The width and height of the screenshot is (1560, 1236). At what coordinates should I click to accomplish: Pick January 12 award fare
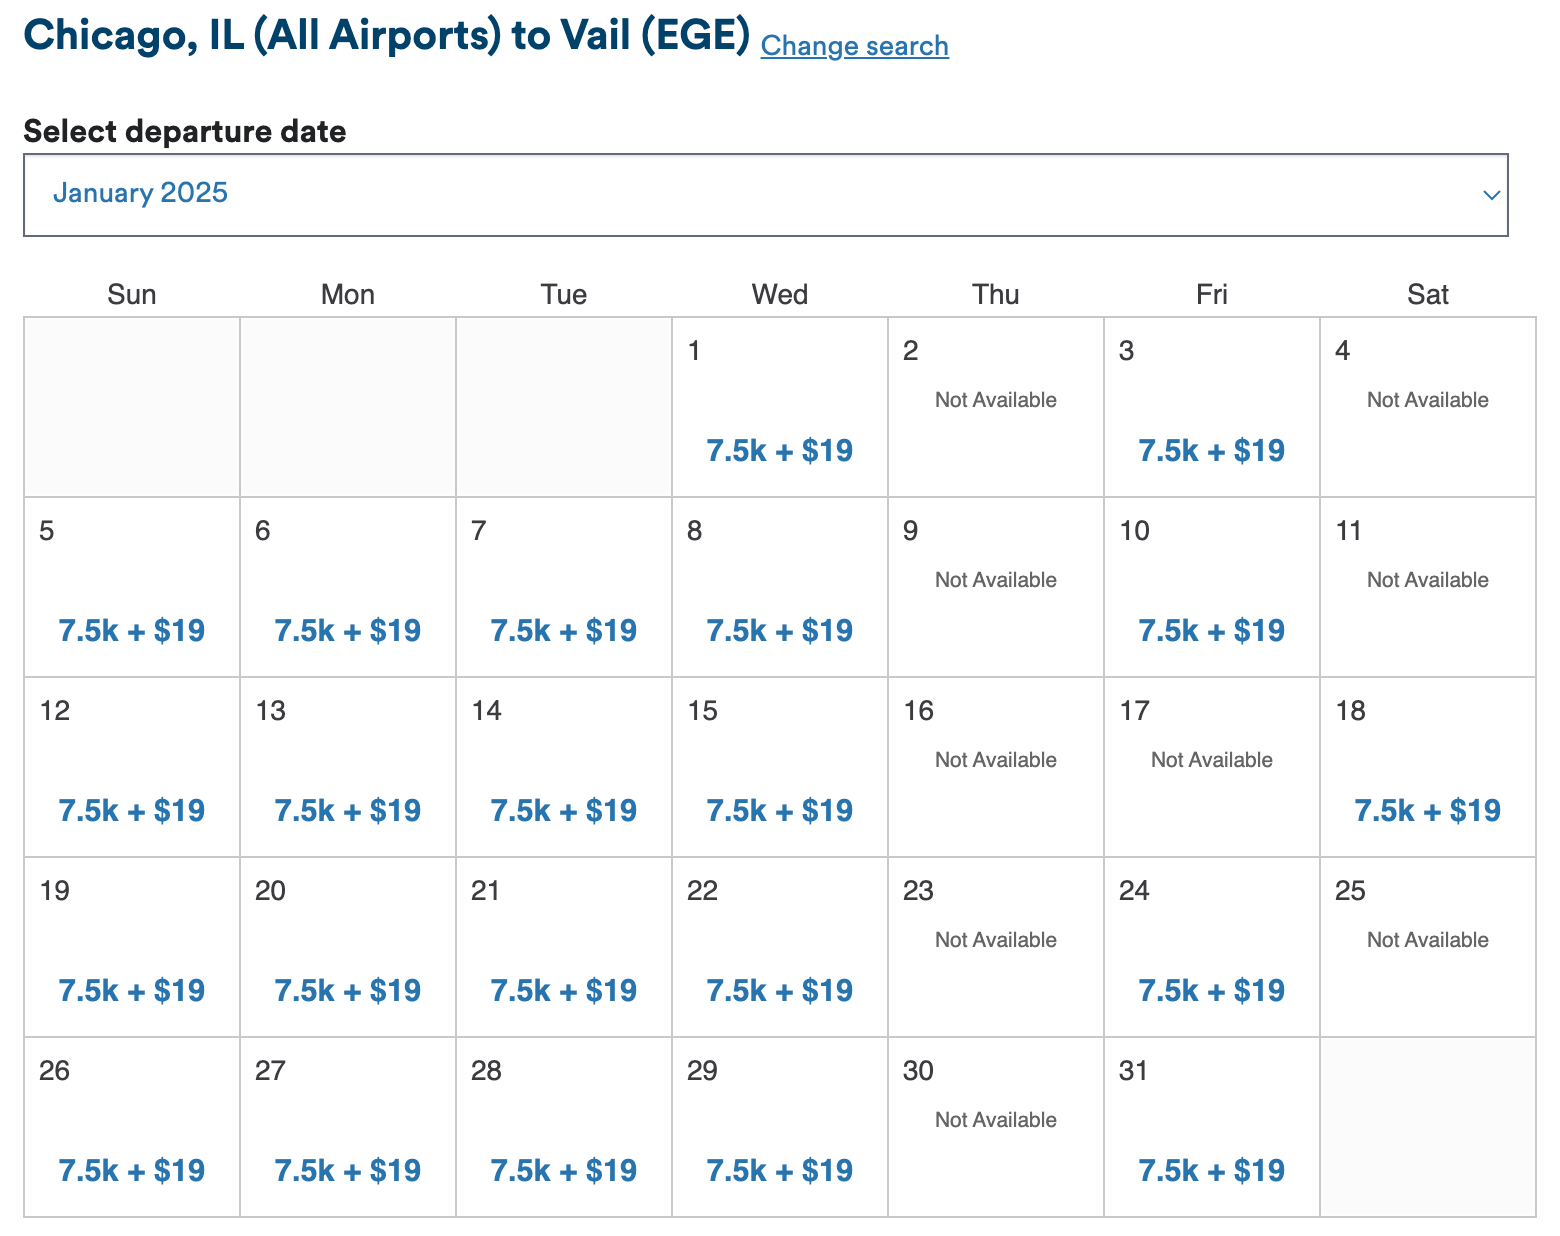(131, 811)
